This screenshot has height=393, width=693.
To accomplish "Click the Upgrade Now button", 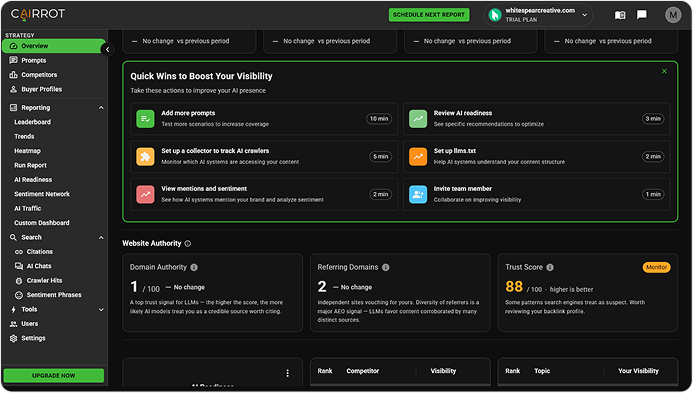I will (x=53, y=376).
